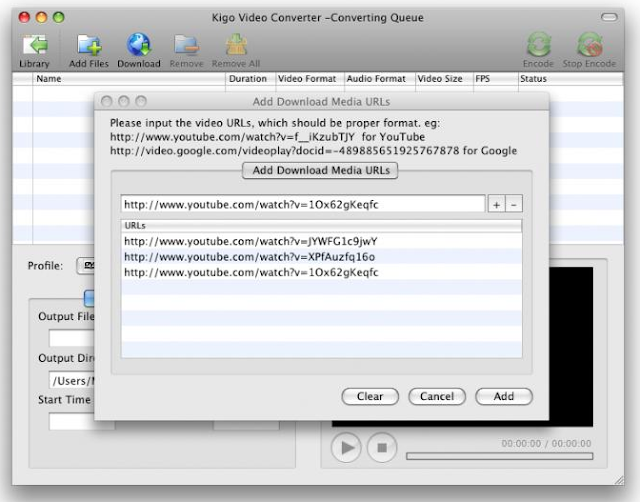Viewport: 640px width, 502px height.
Task: Open the Library view from toolbar
Action: [x=34, y=51]
